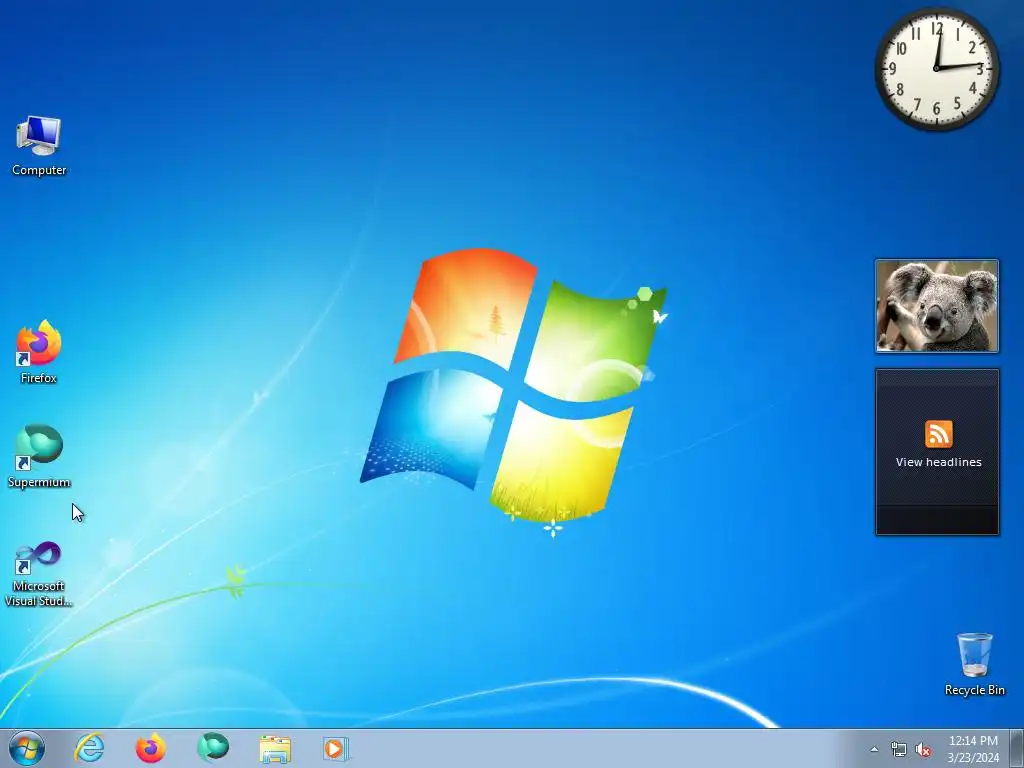Select the Supermium desktop shortcut
This screenshot has height=768, width=1024.
pos(39,456)
